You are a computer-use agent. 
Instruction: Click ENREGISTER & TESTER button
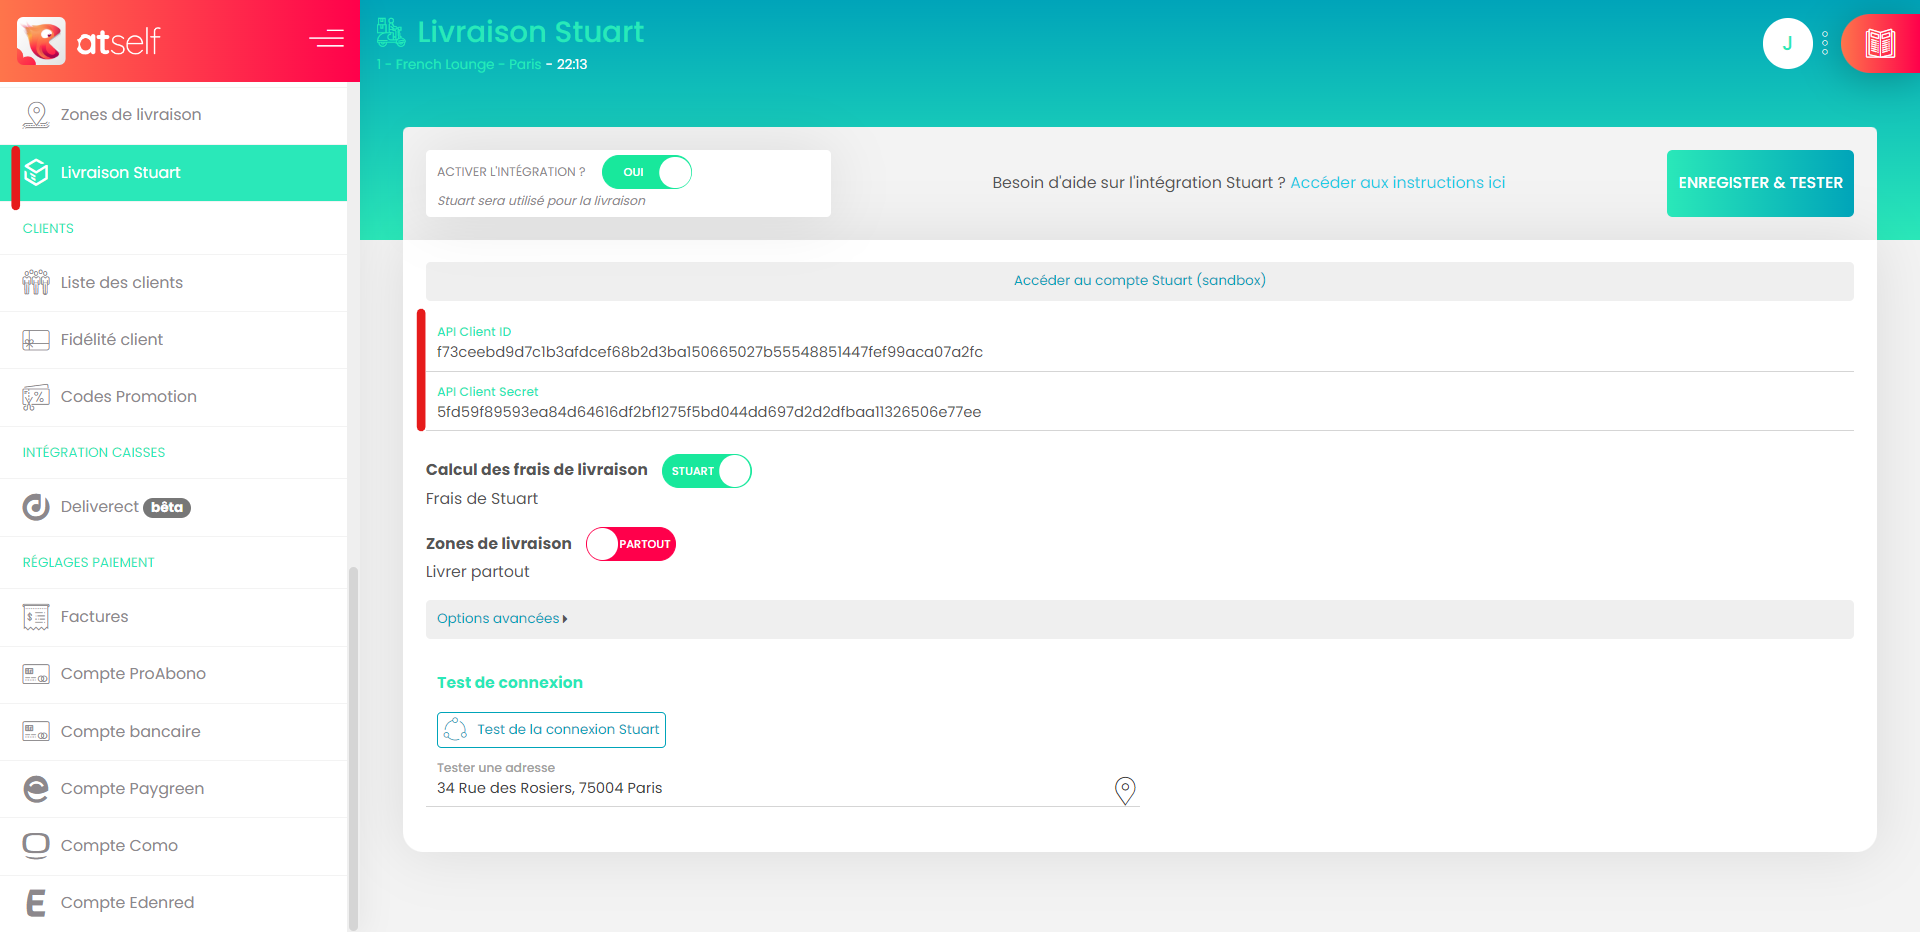1760,183
